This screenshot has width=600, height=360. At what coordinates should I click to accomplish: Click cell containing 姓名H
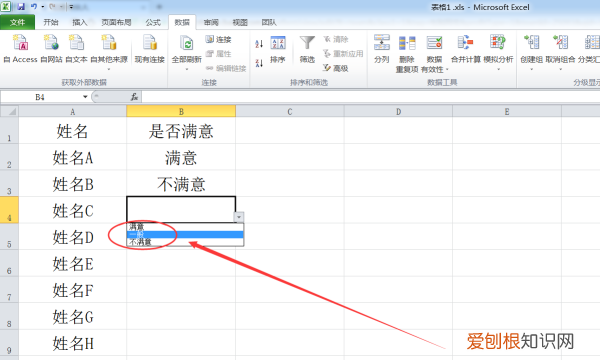coord(73,343)
